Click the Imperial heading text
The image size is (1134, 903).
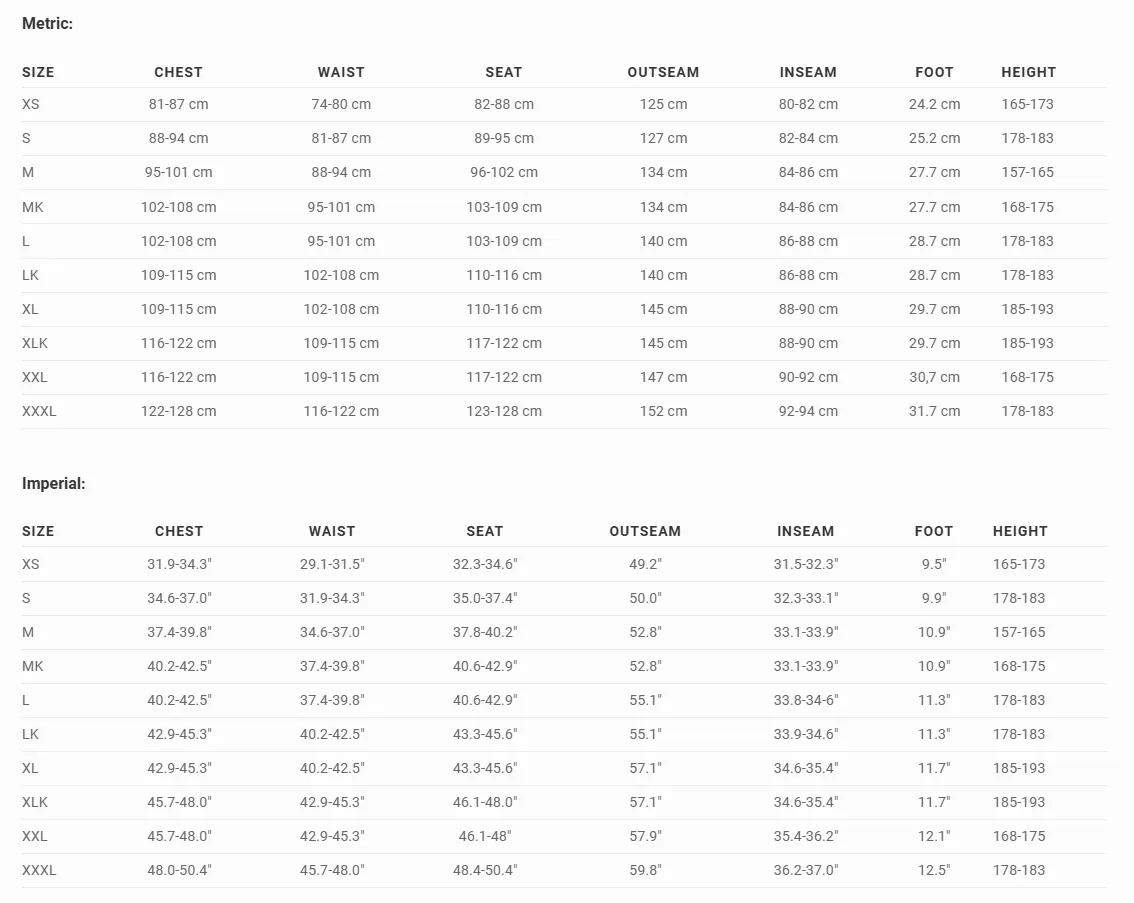click(54, 483)
